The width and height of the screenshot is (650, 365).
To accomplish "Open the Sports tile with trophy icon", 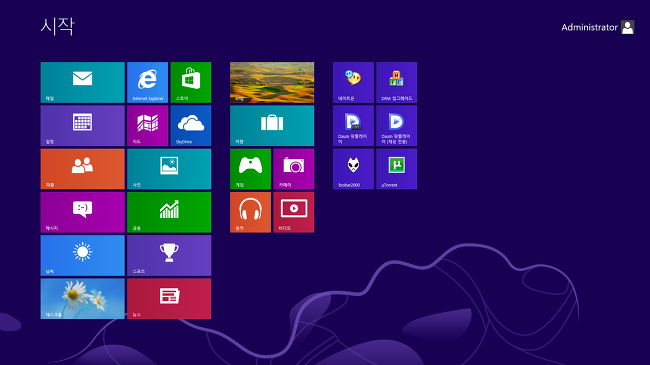I will 169,256.
